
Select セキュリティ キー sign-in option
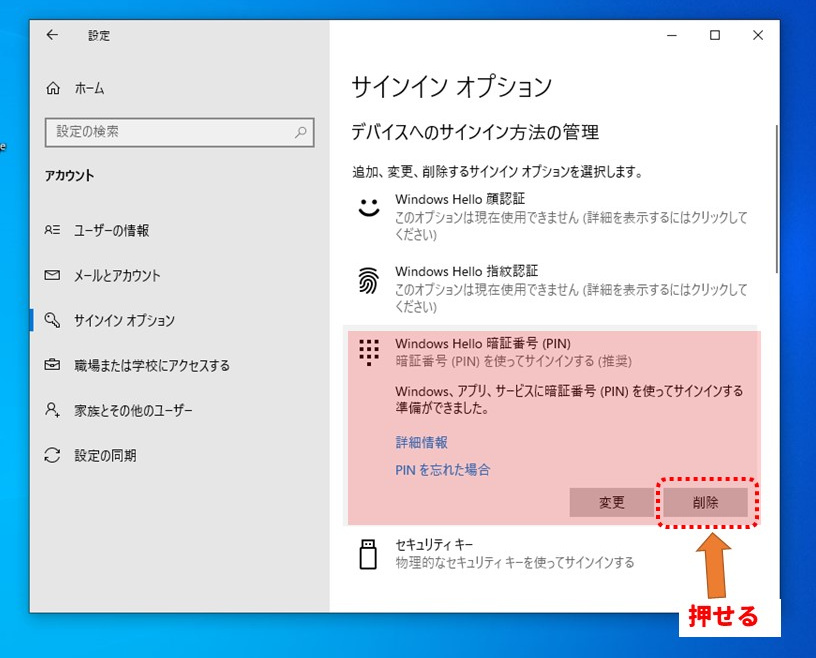[x=514, y=553]
